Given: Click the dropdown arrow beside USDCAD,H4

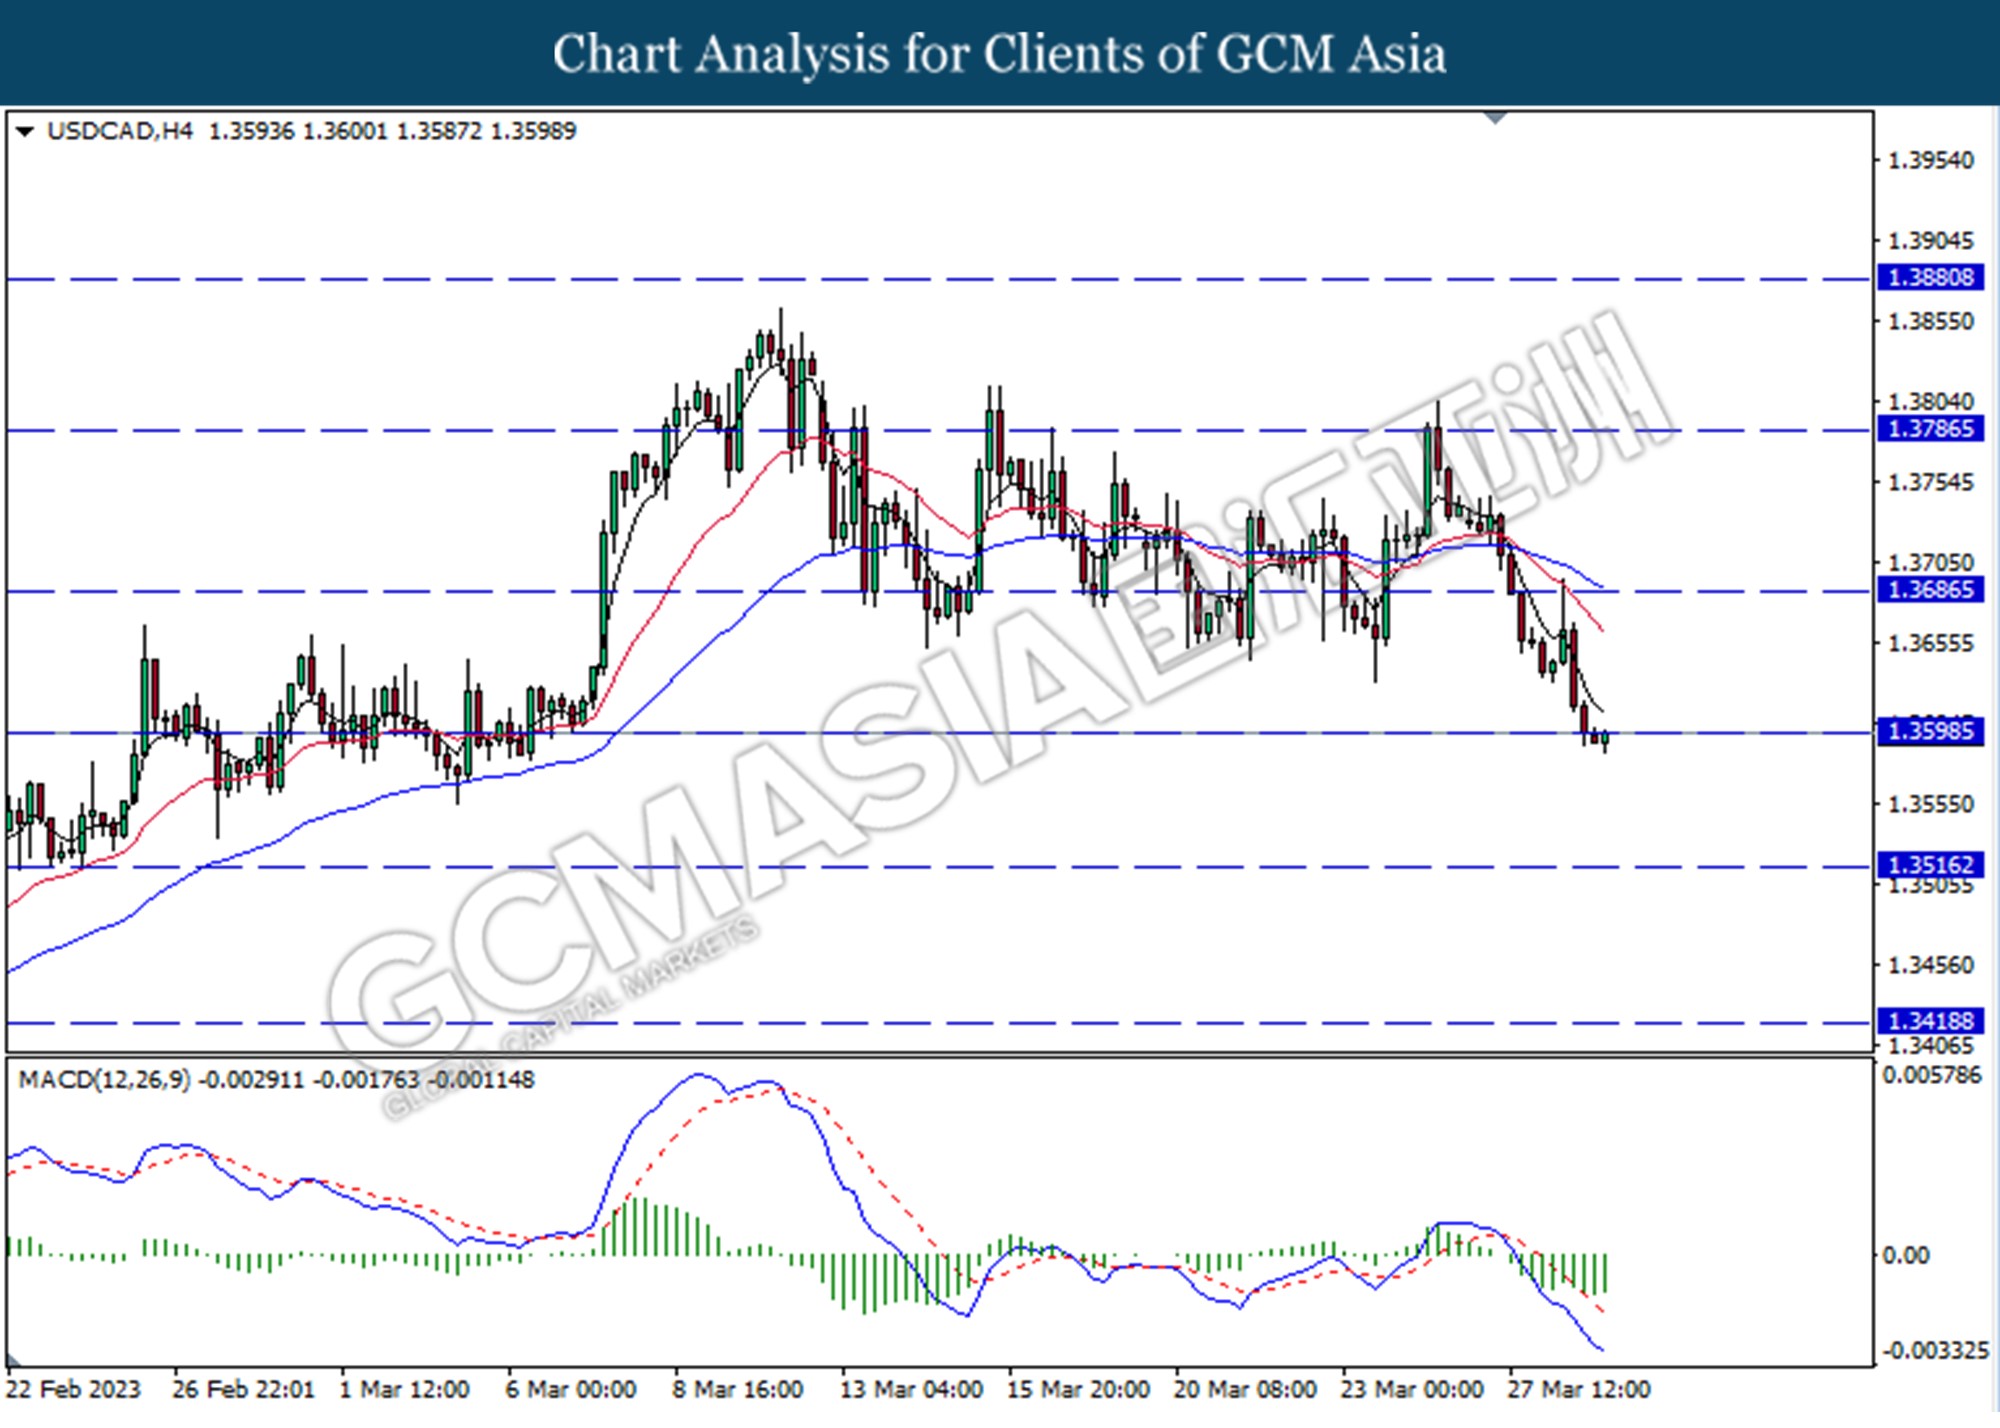Looking at the screenshot, I should click(25, 131).
